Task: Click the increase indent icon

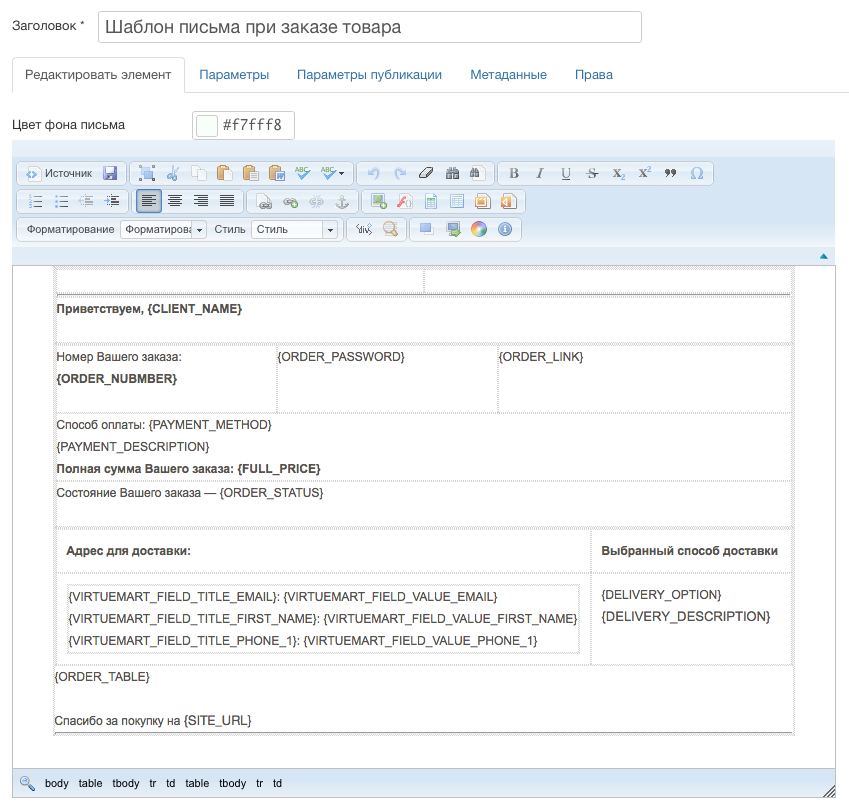Action: (112, 201)
